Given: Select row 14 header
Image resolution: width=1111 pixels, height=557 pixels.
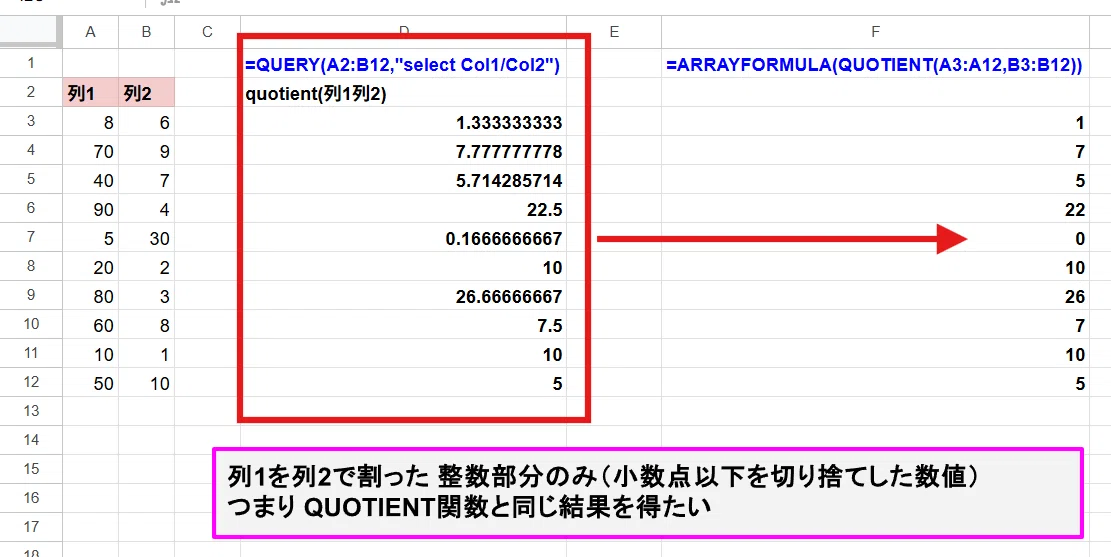Looking at the screenshot, I should [31, 441].
